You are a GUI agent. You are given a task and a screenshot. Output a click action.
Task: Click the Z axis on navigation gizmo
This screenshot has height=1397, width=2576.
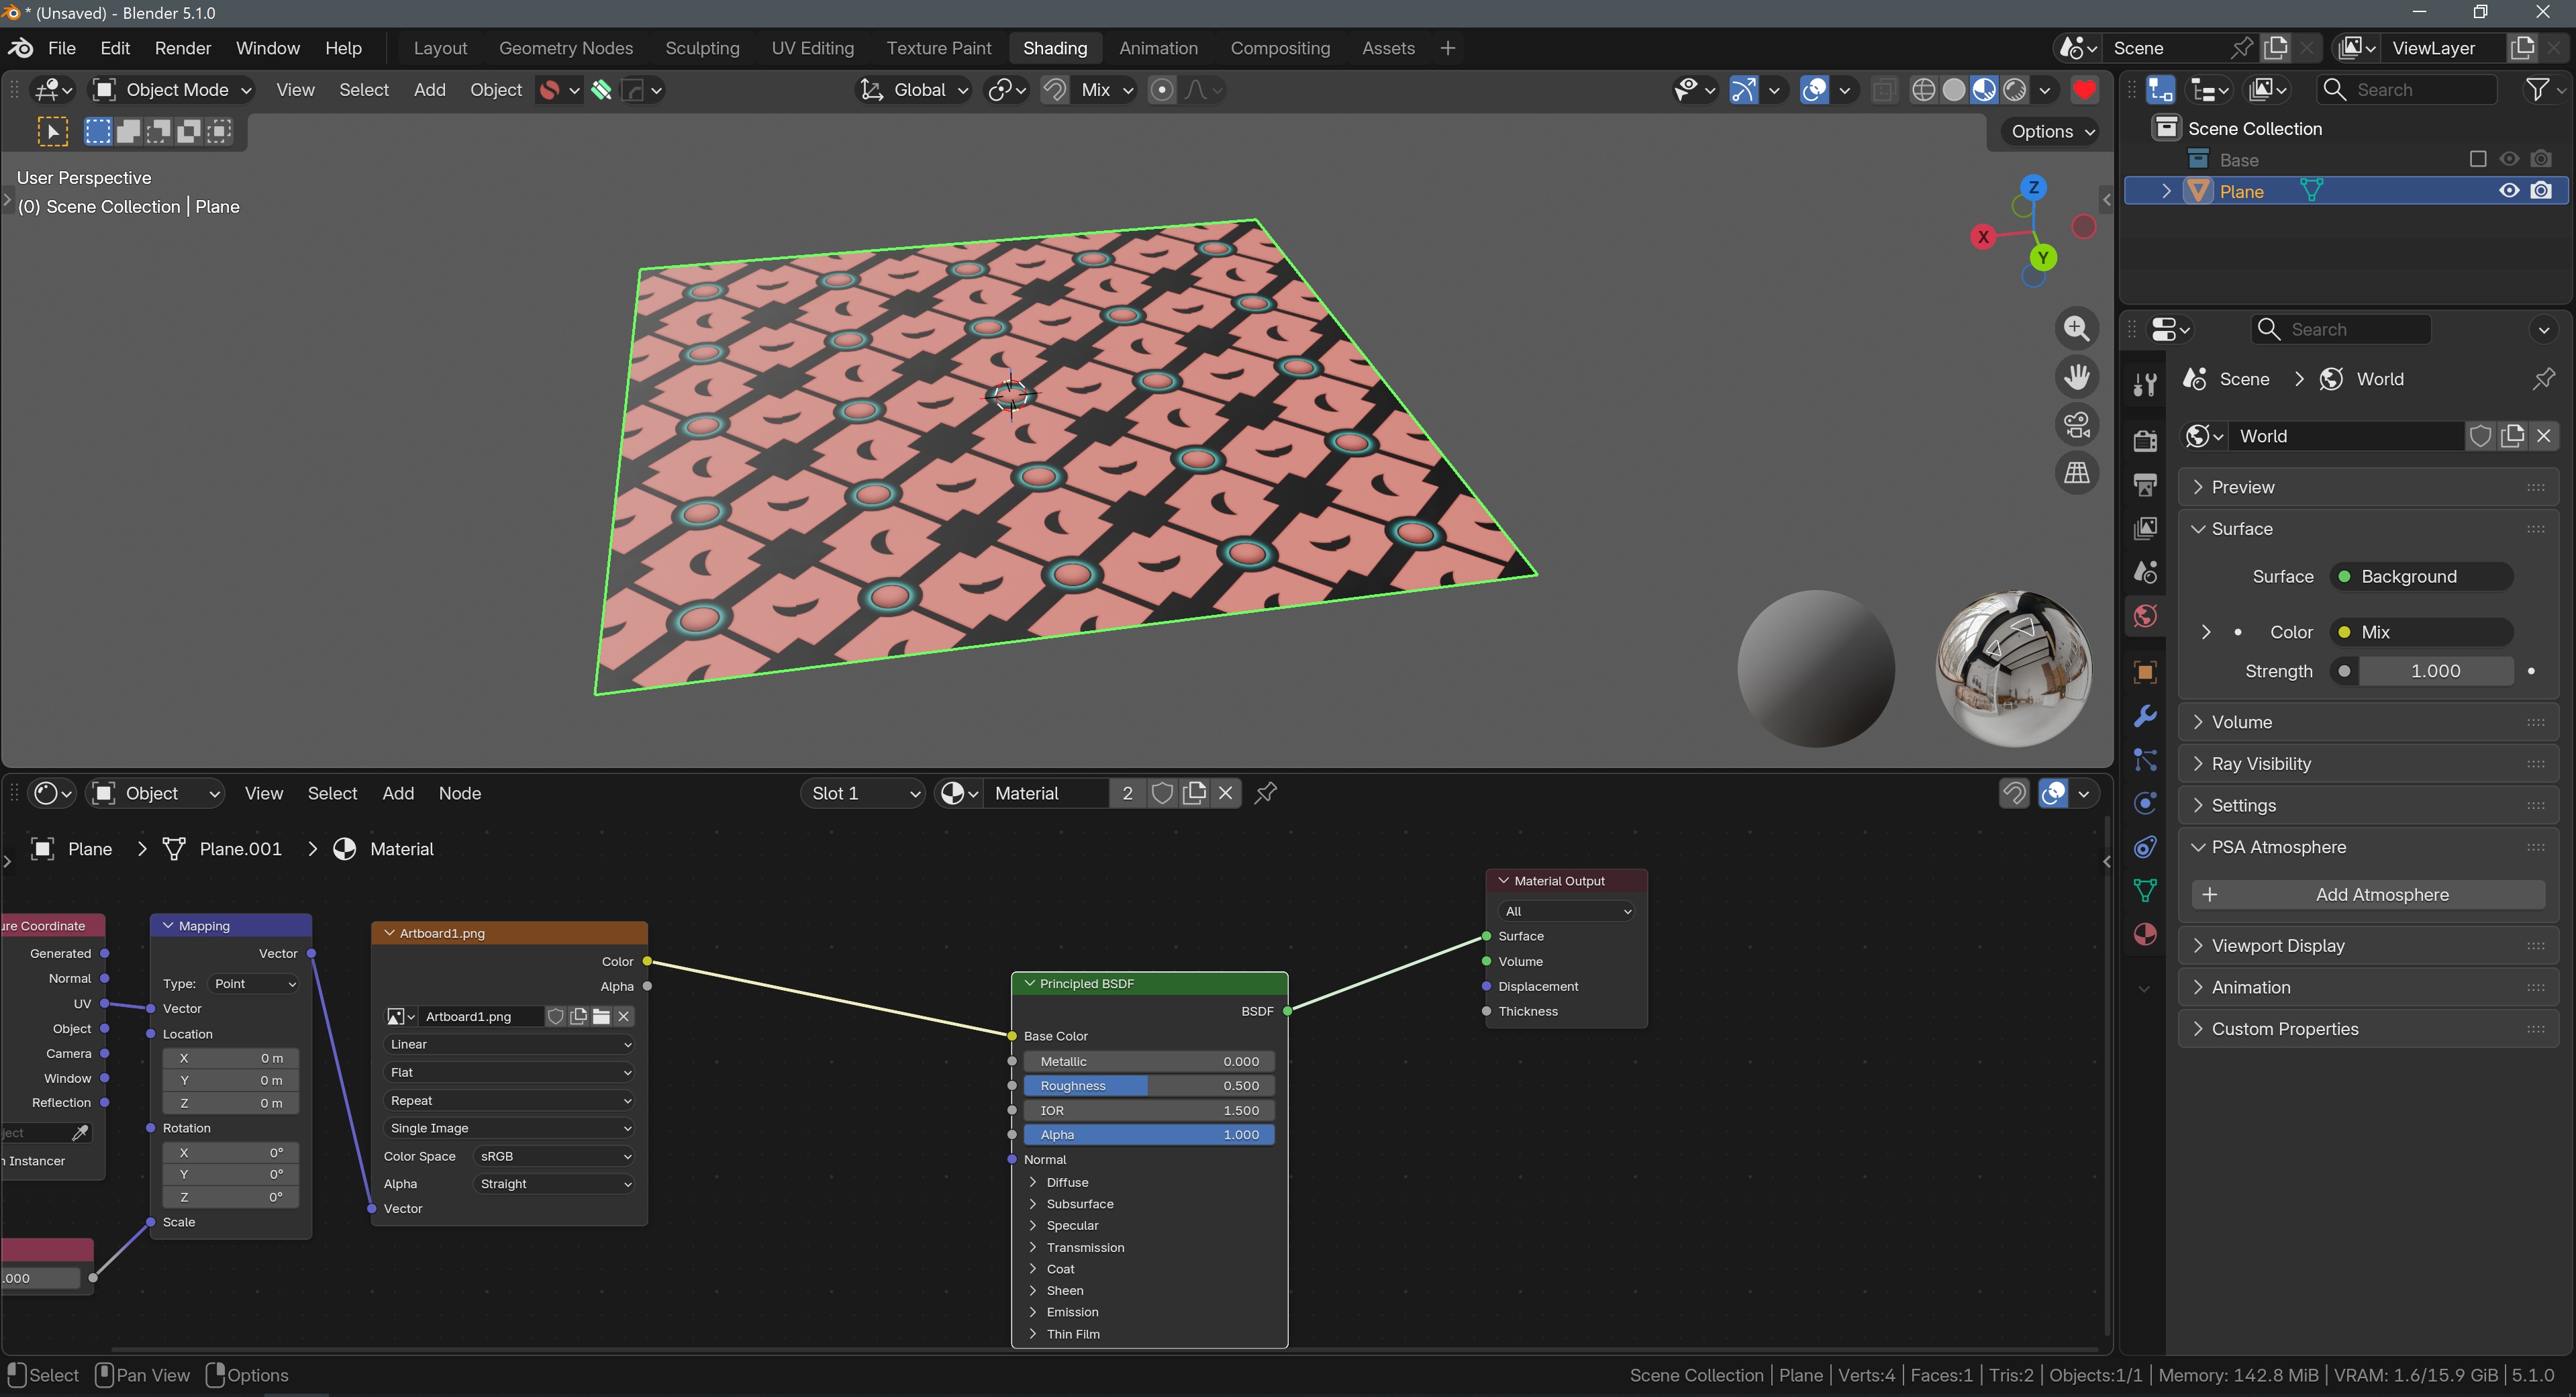(x=2033, y=187)
